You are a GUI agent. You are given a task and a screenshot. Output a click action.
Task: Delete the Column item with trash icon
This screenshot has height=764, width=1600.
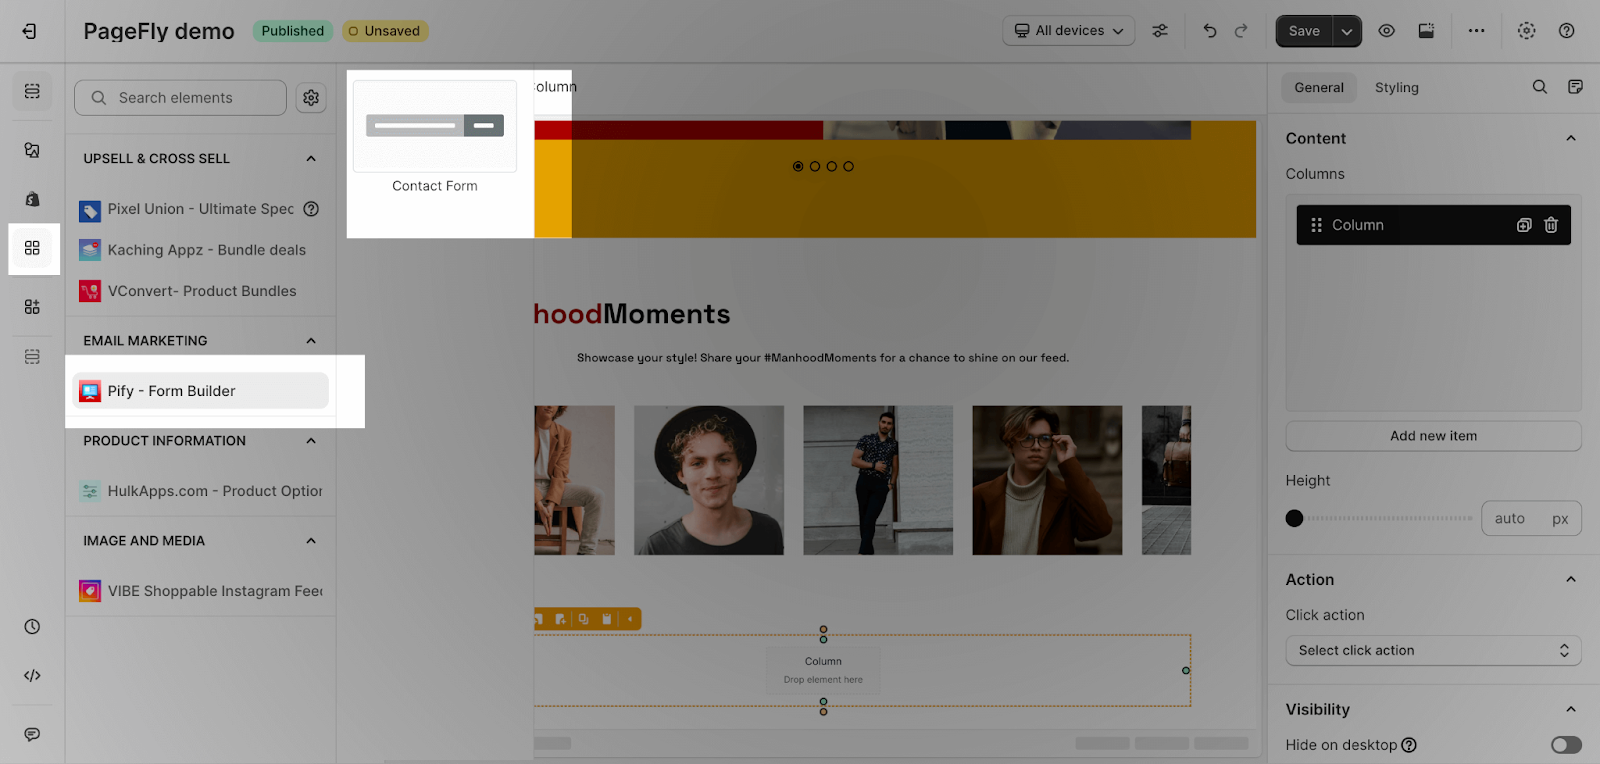tap(1551, 225)
